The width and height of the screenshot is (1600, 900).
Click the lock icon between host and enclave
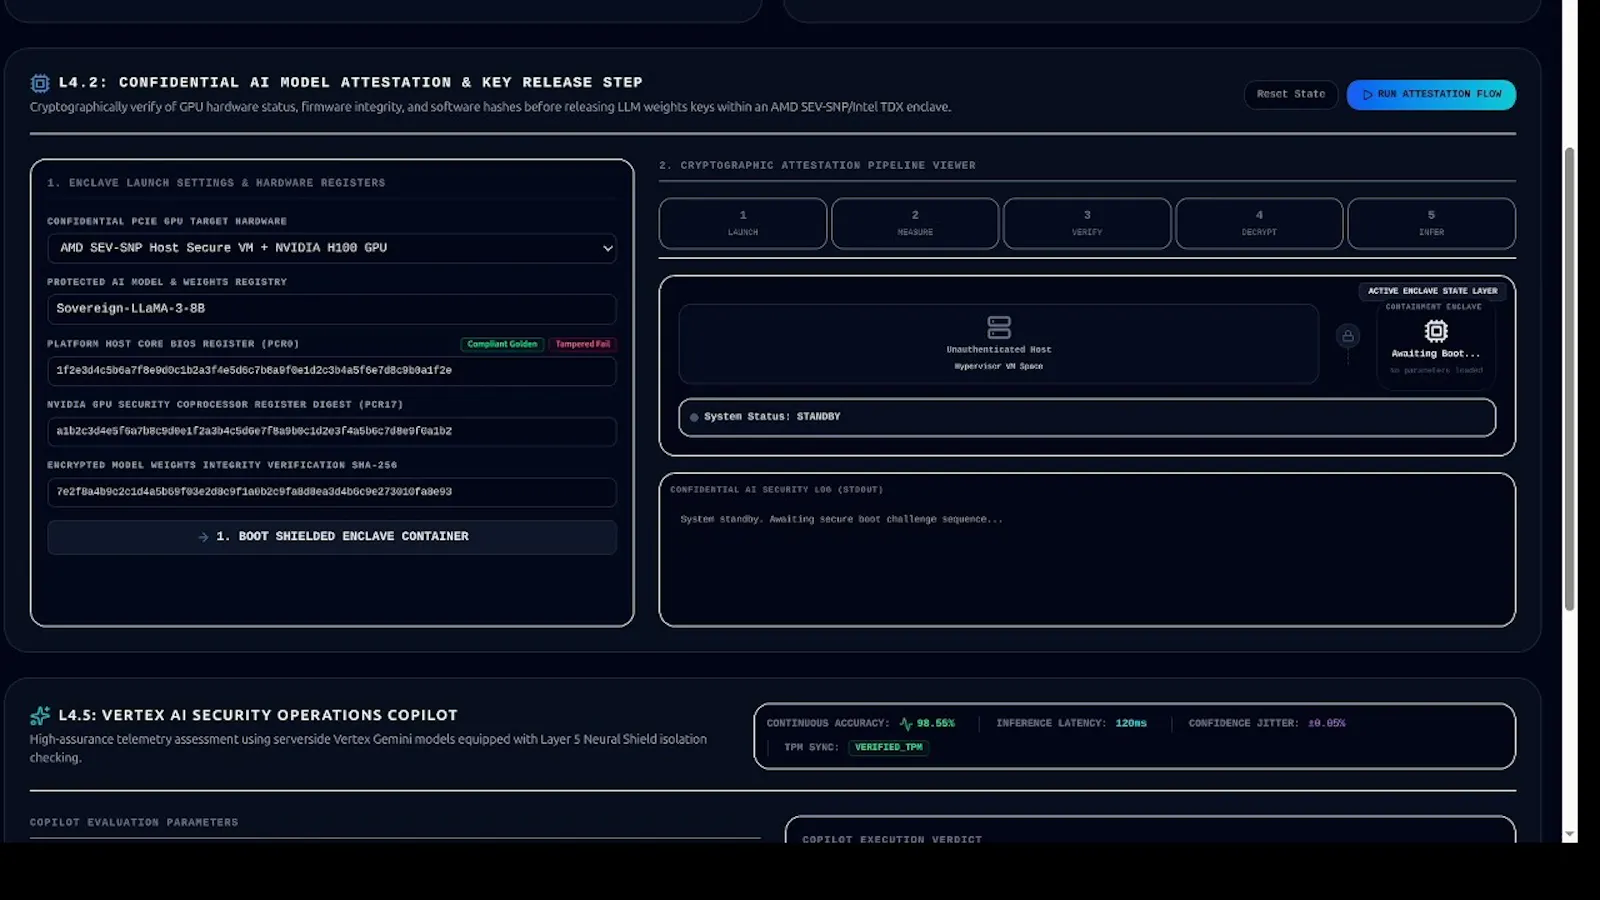(x=1348, y=336)
